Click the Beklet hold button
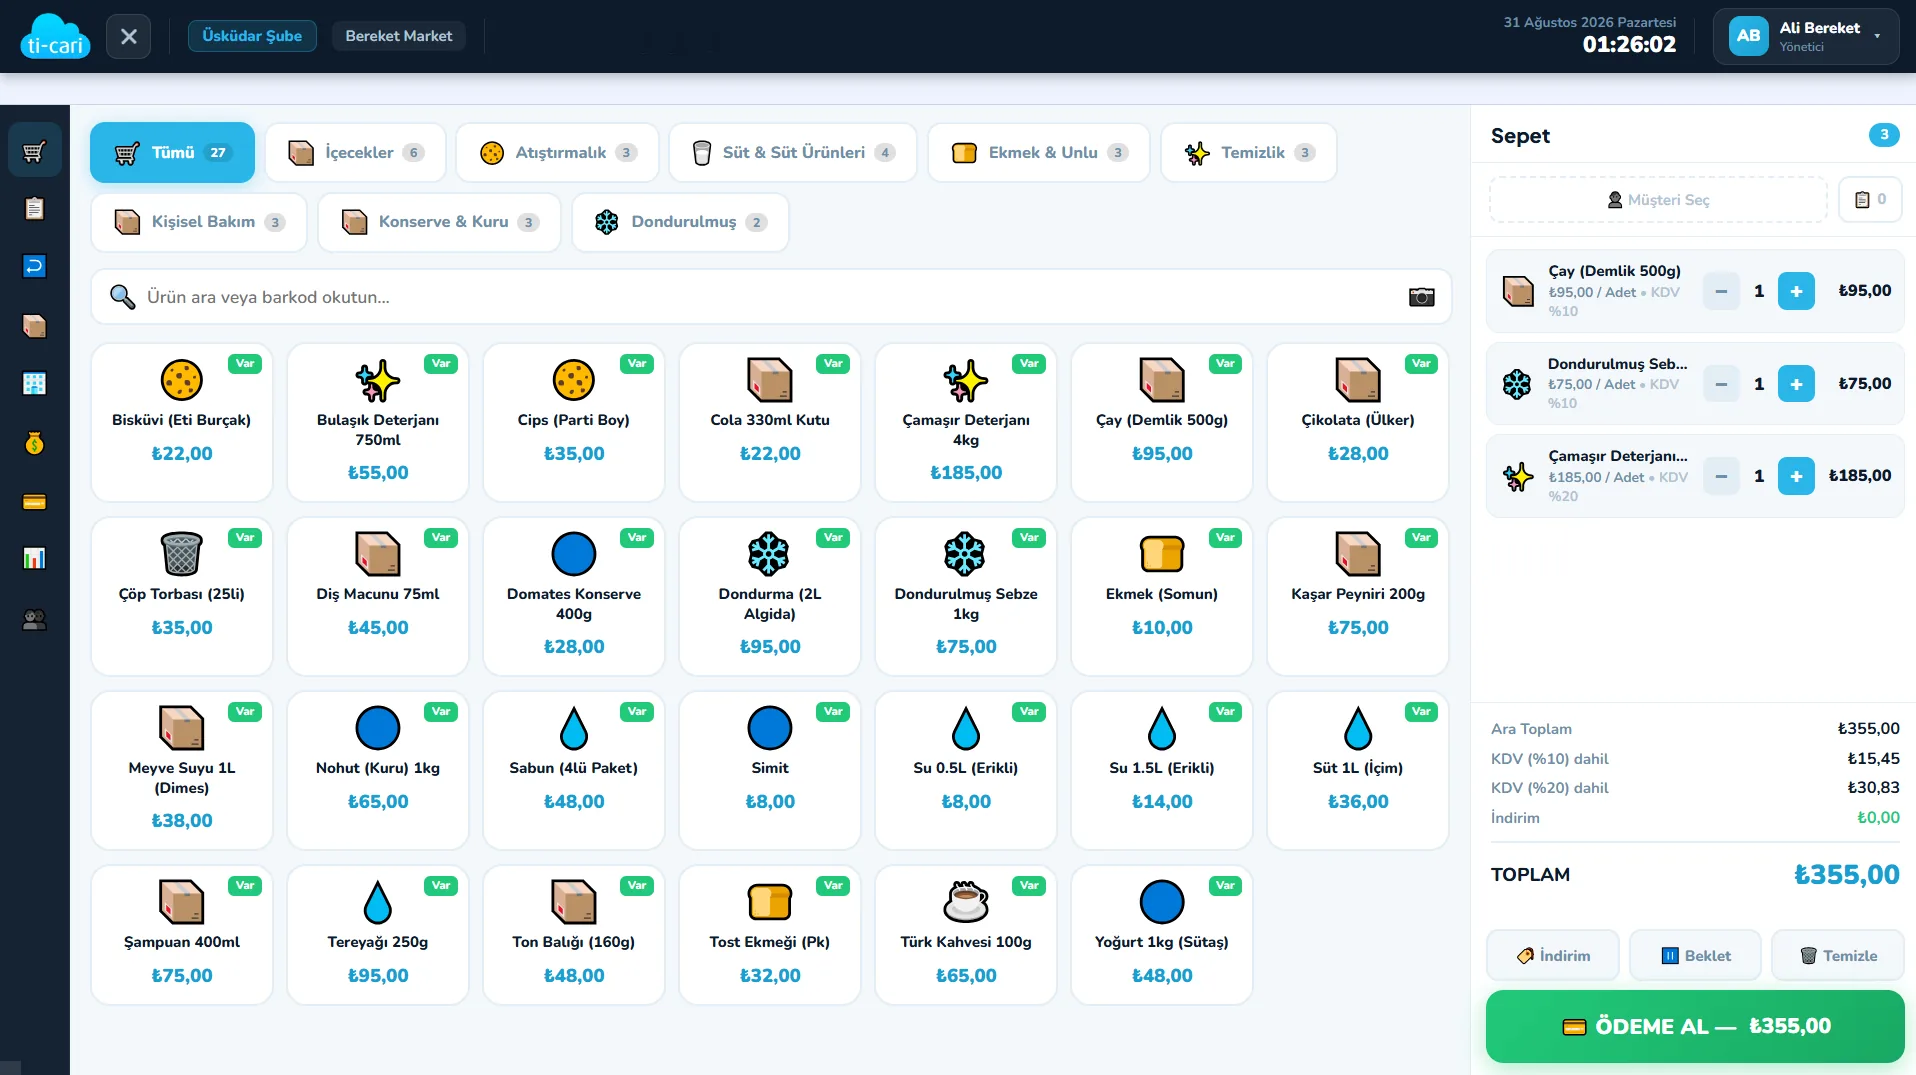The height and width of the screenshot is (1075, 1916). (x=1696, y=956)
